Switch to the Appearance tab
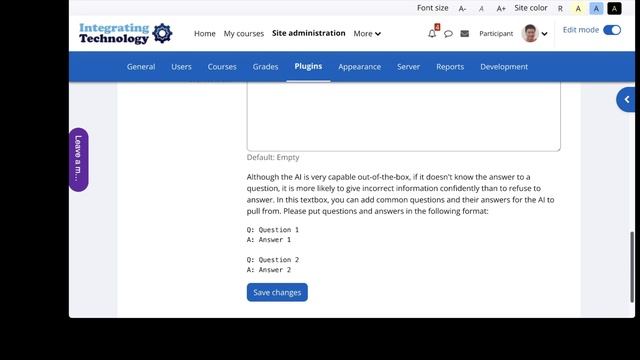640x360 pixels. [x=360, y=67]
